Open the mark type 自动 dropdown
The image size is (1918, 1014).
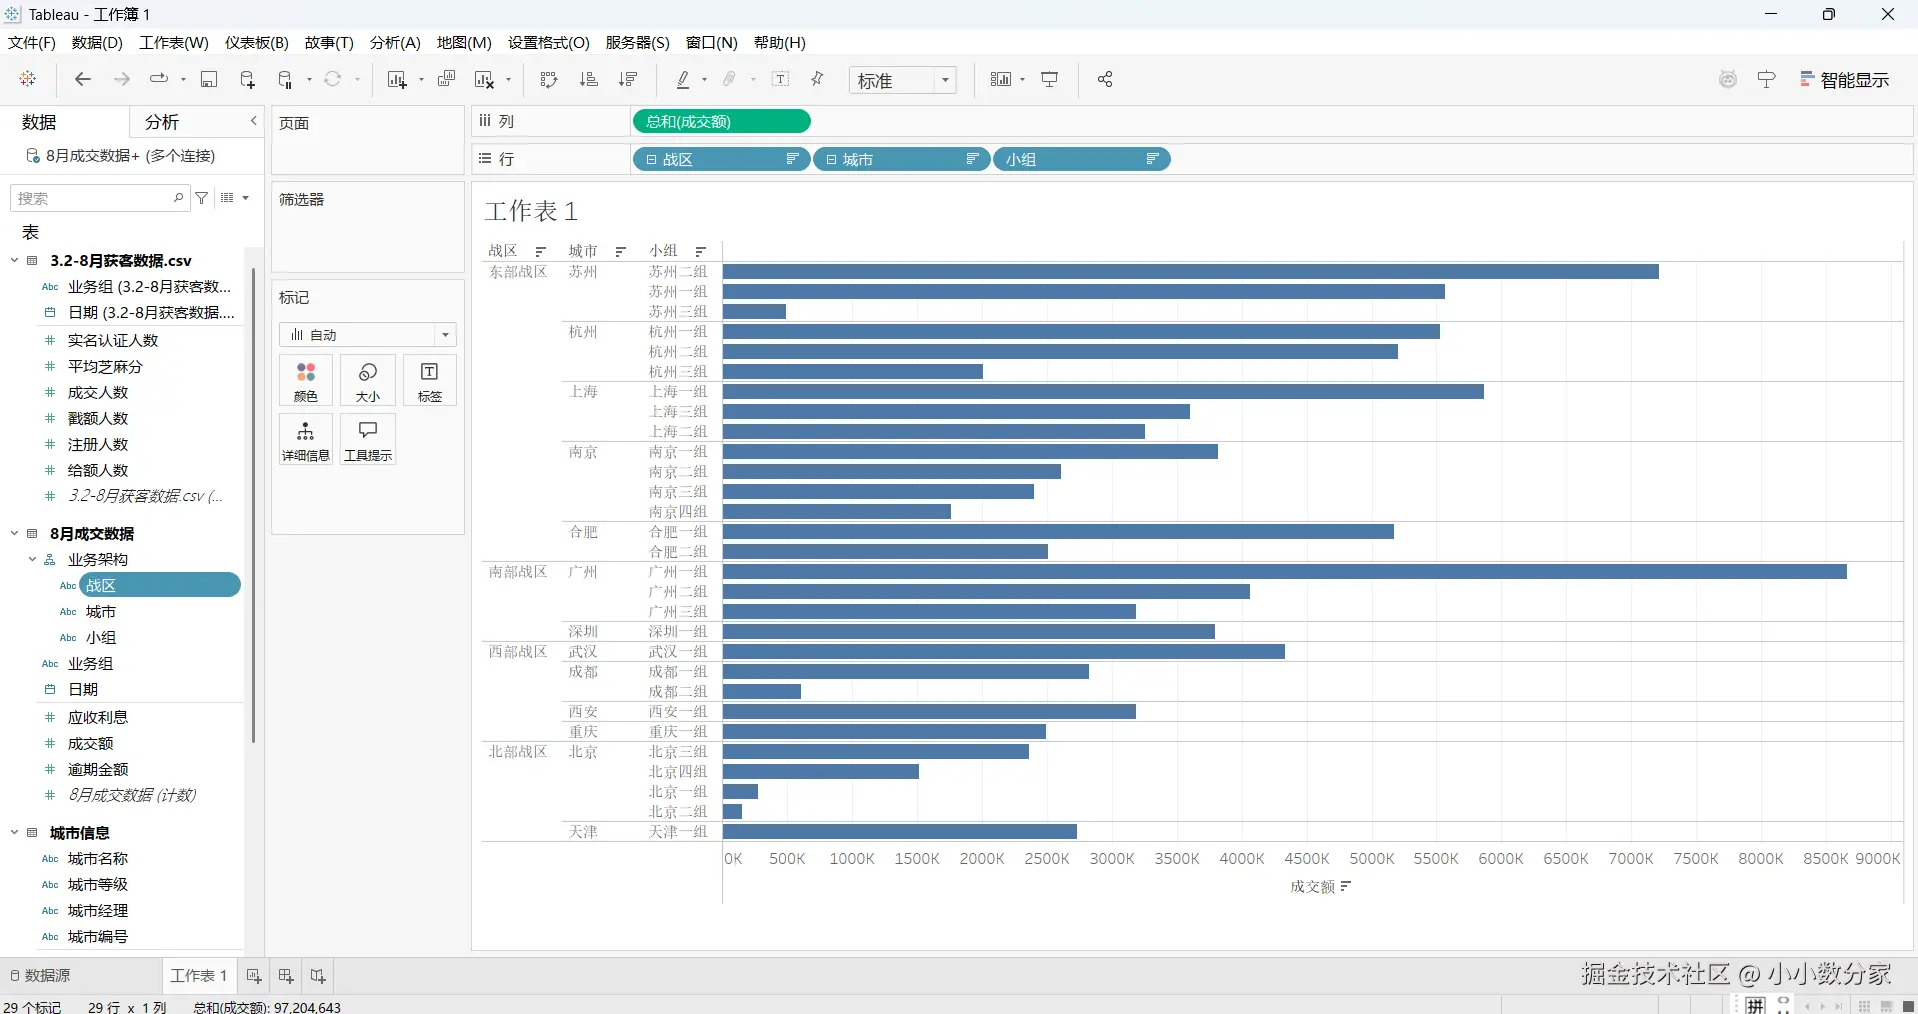click(x=368, y=335)
